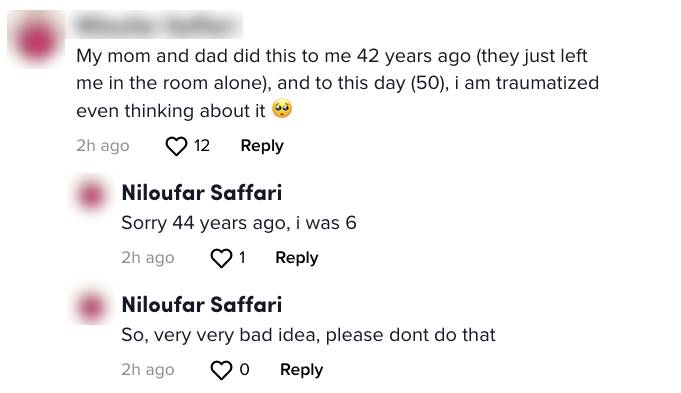This screenshot has height=393, width=681.
Task: Like the comment with 12 likes
Action: click(x=176, y=146)
